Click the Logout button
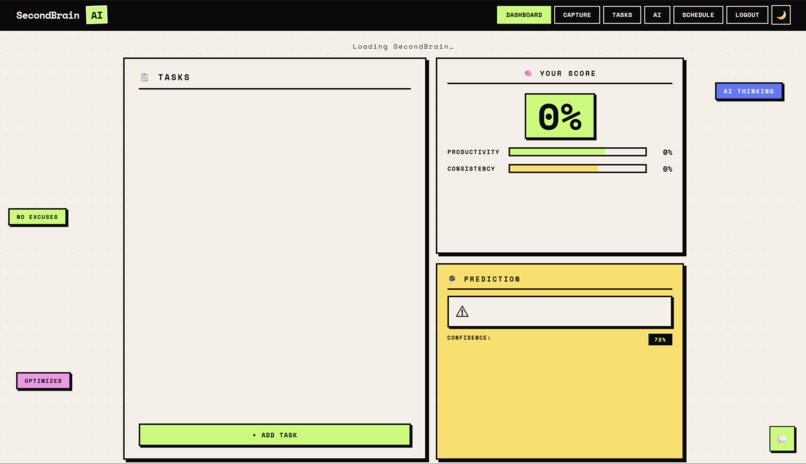 pyautogui.click(x=747, y=15)
